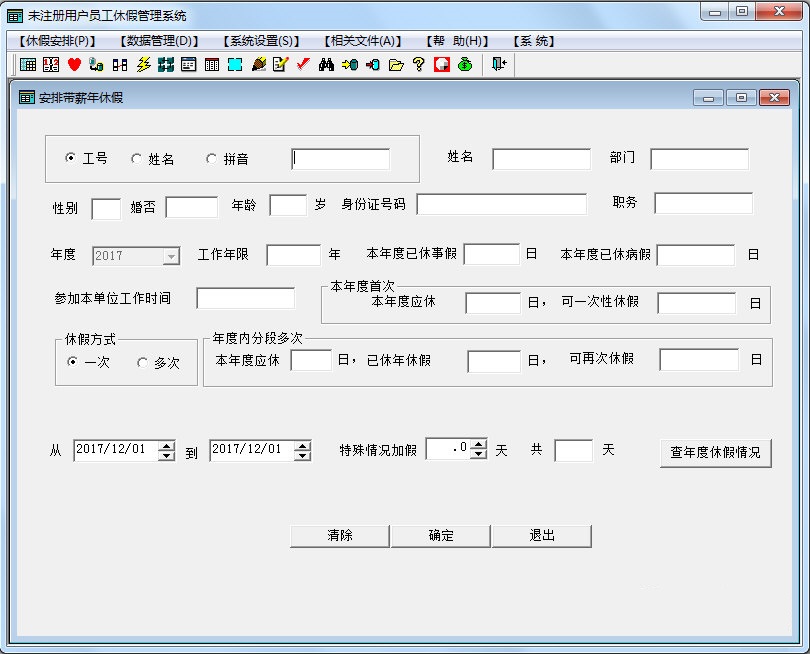Viewport: 810px width, 654px height.
Task: Increase 特殊情况加假 days spinner
Action: [x=479, y=444]
